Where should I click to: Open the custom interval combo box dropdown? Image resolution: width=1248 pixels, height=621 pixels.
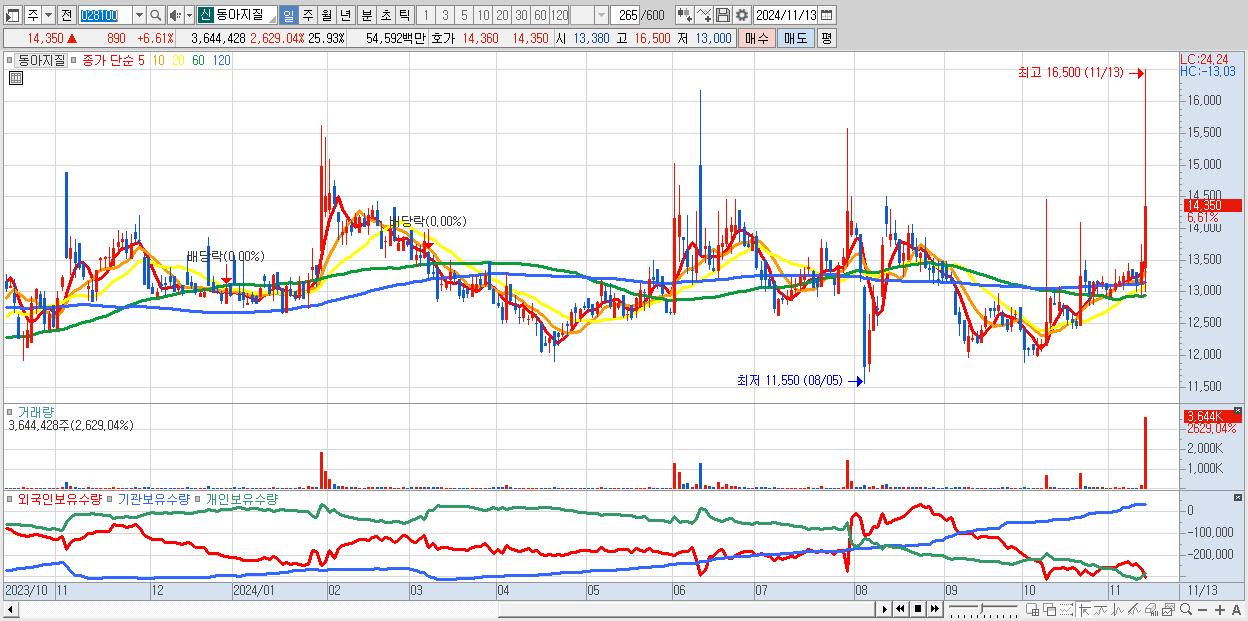(x=601, y=15)
